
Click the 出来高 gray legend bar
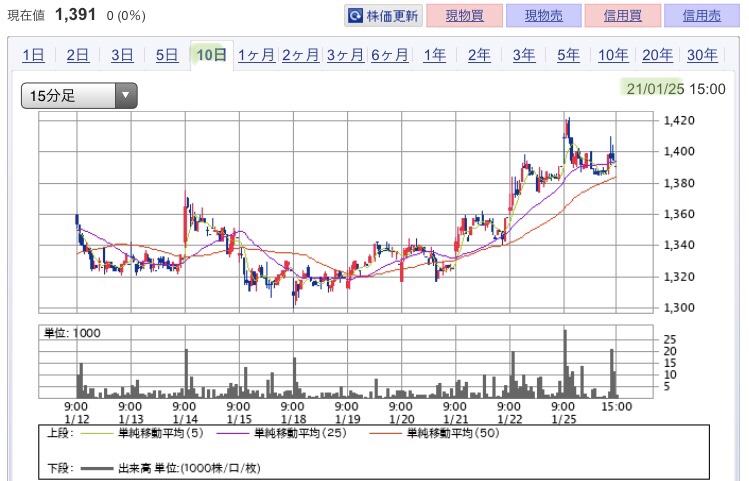coord(97,469)
